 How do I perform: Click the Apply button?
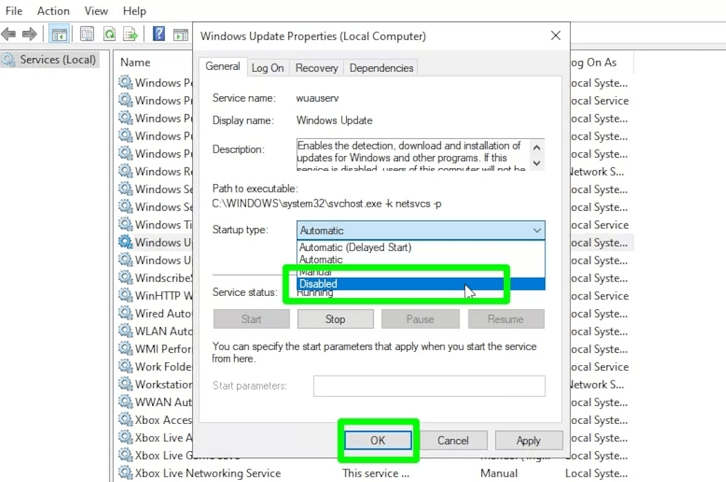pos(528,440)
